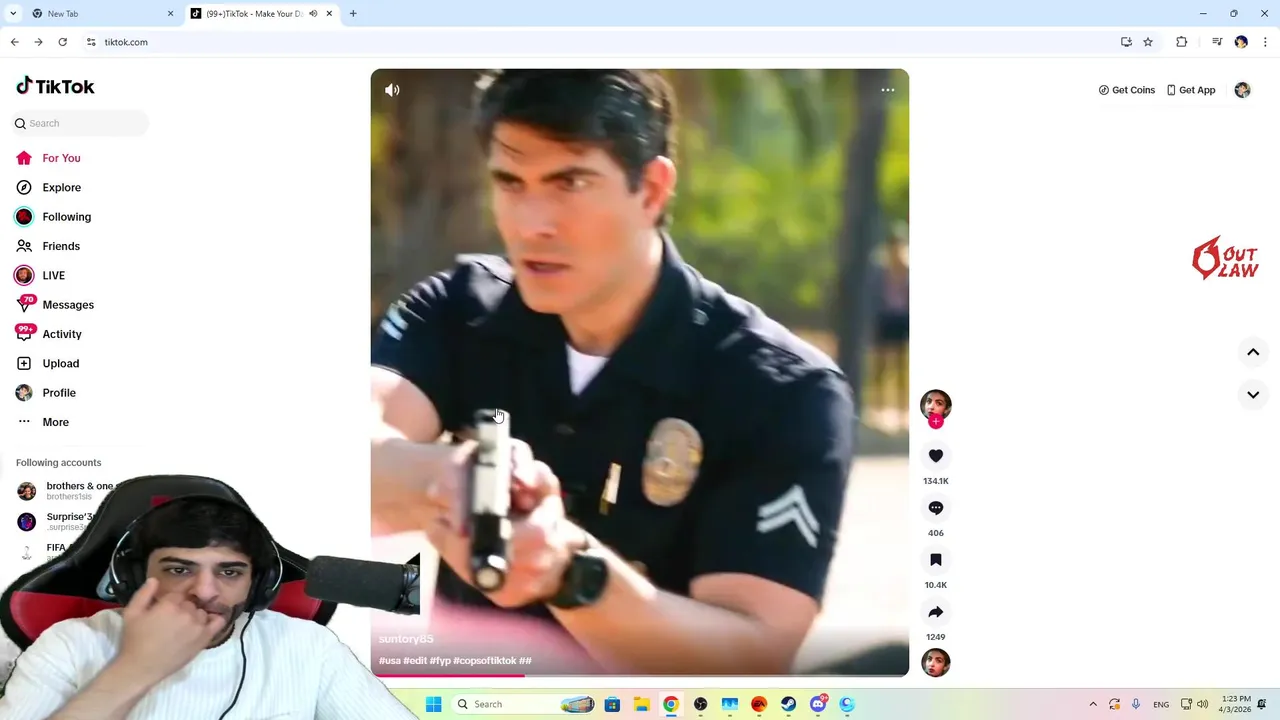Save the video with the bookmark icon

click(x=936, y=560)
